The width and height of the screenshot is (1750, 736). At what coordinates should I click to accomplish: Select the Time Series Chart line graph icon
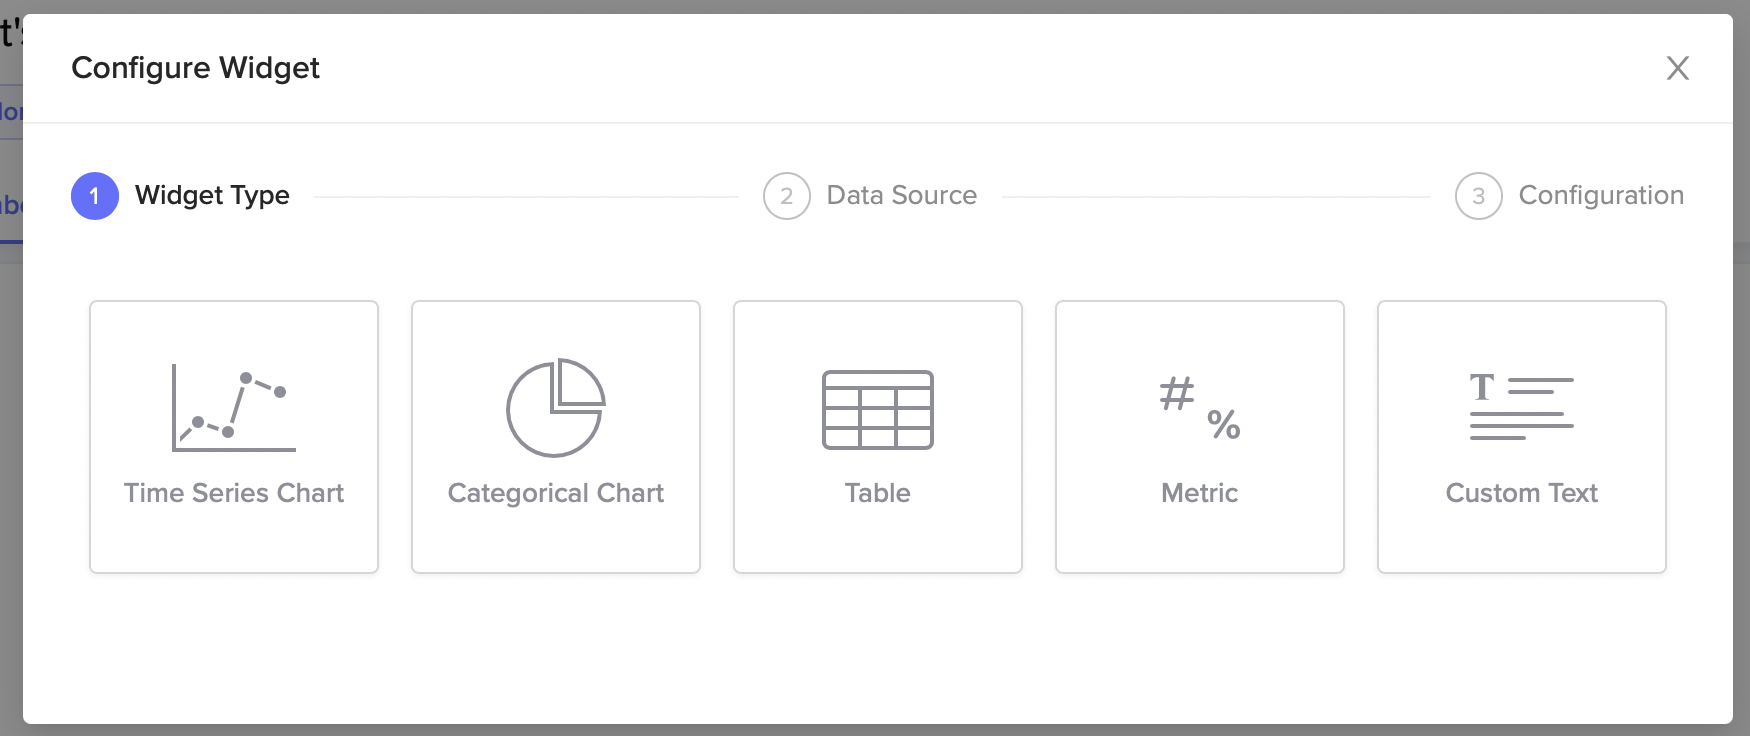pyautogui.click(x=234, y=407)
